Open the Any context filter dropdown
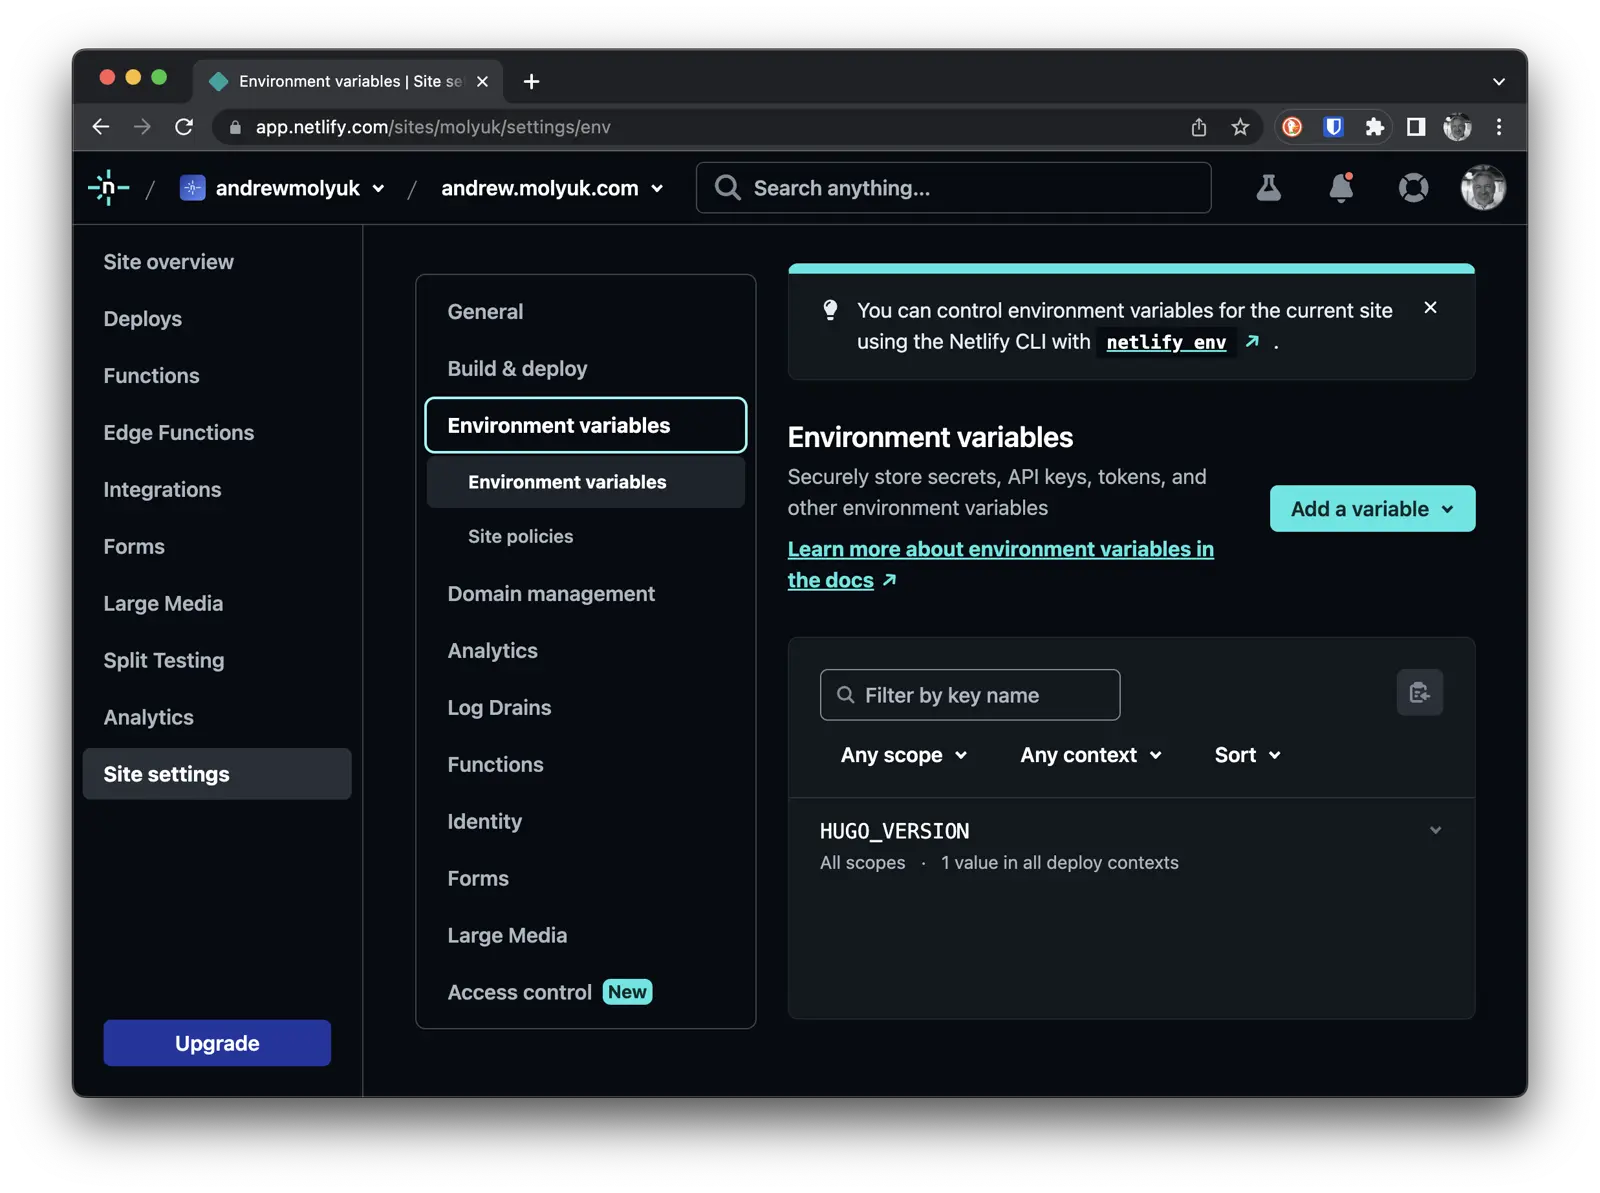Screen dimensions: 1600x1193 [1091, 755]
